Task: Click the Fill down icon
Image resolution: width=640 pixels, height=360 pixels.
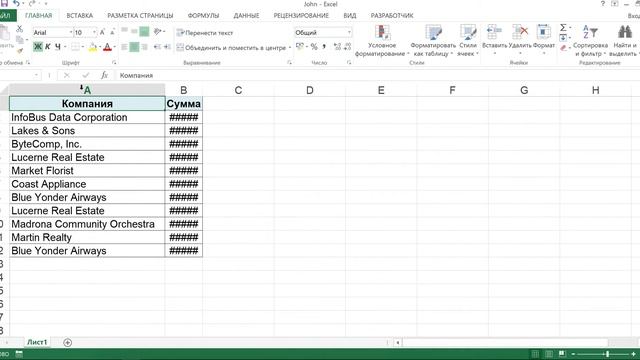Action: click(x=563, y=38)
